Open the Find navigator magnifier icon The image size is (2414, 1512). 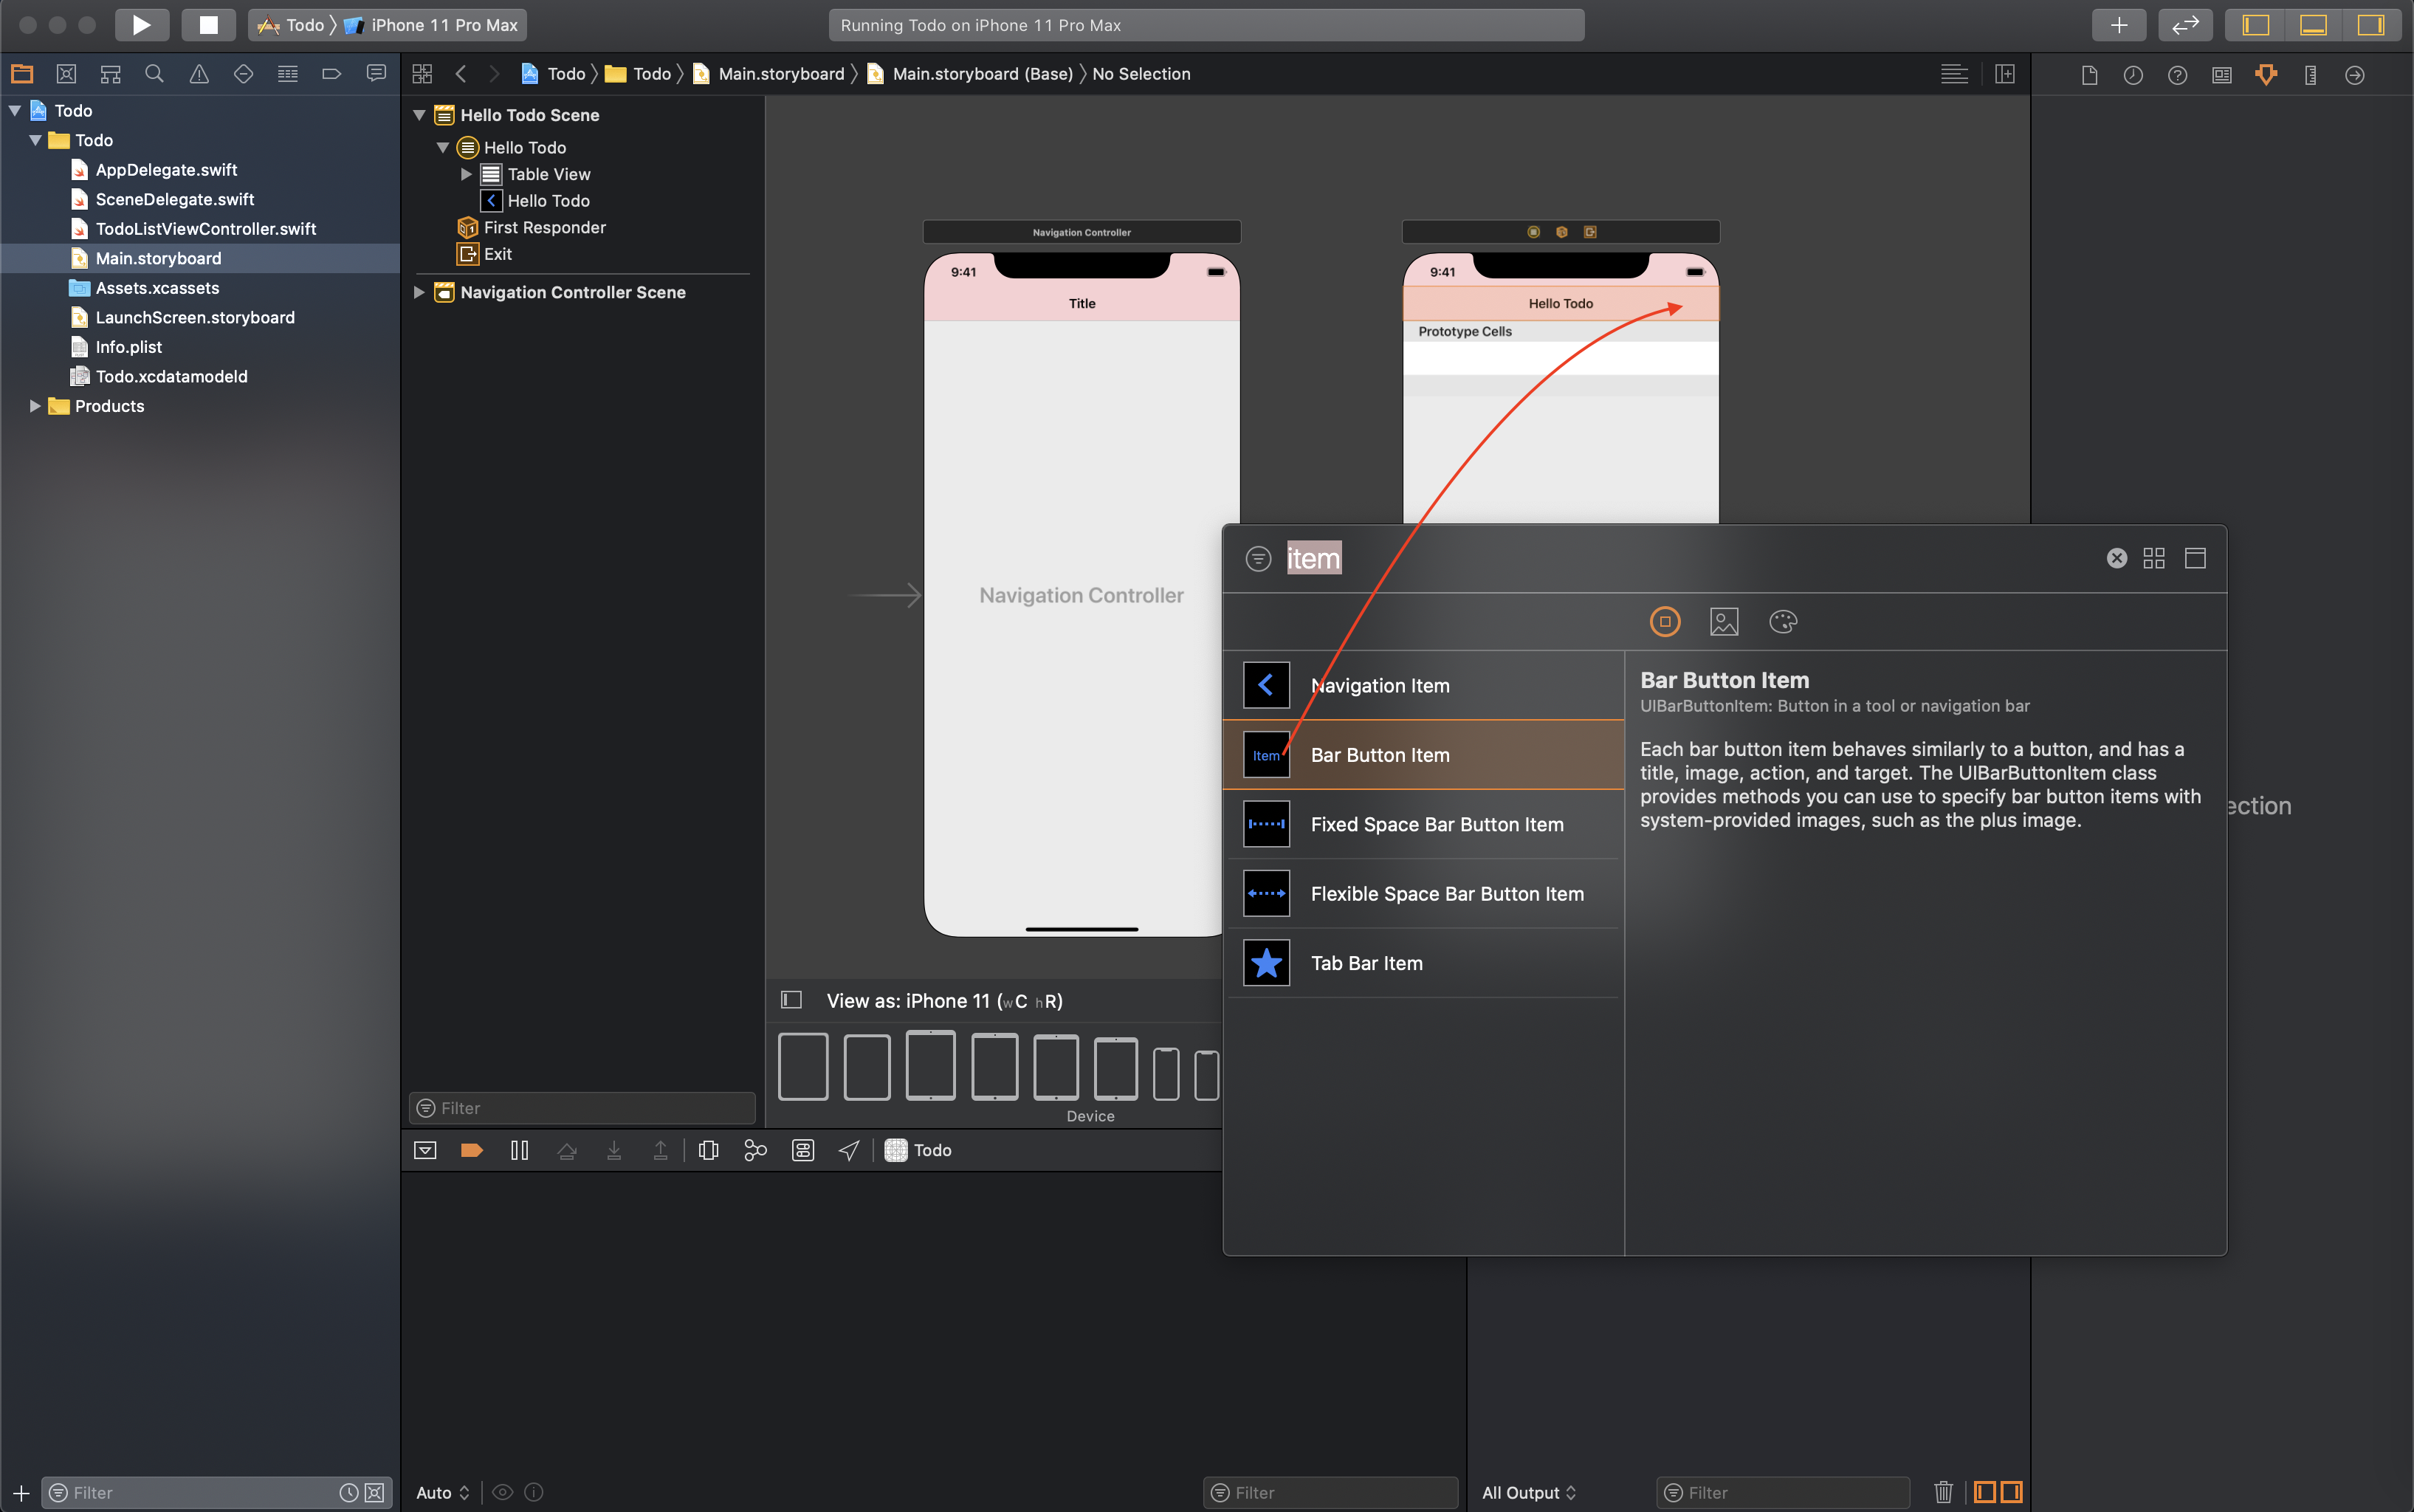[x=154, y=74]
